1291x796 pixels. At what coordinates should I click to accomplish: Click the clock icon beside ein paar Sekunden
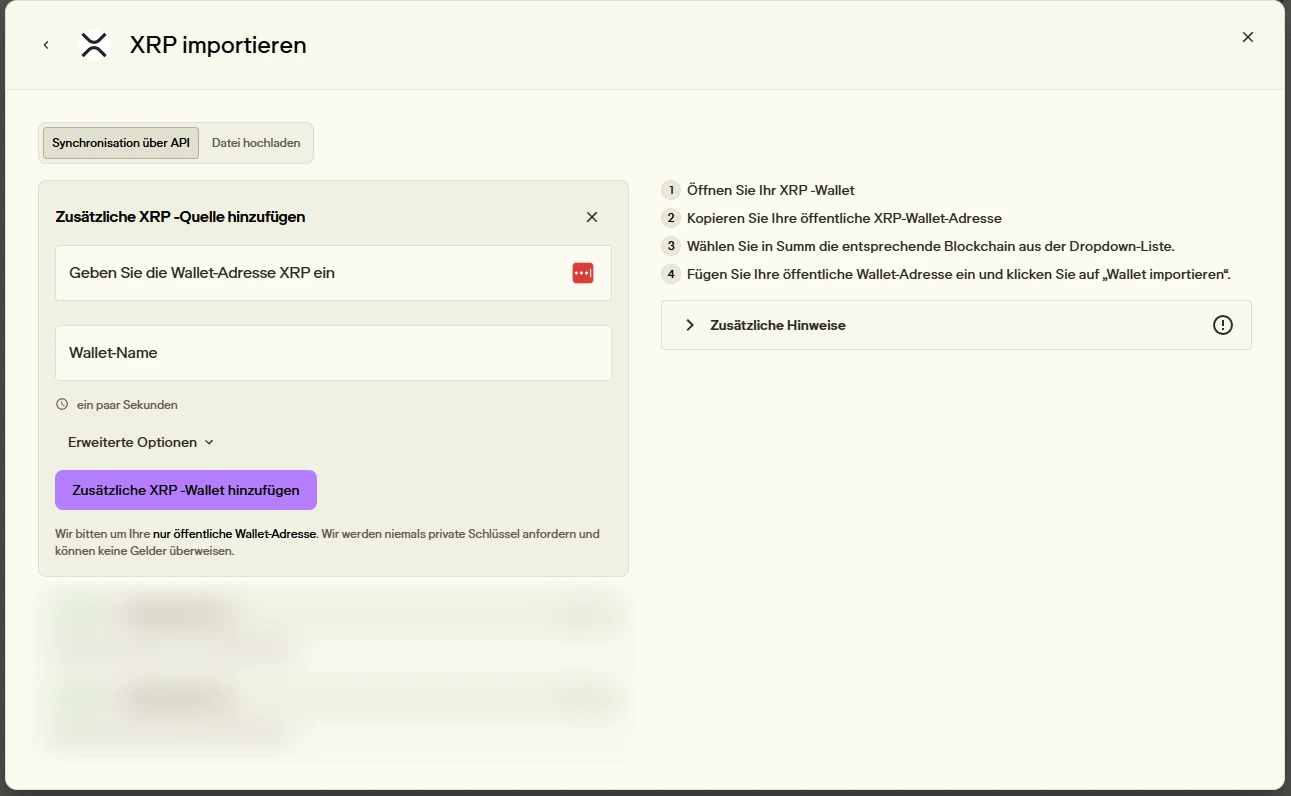pos(62,405)
